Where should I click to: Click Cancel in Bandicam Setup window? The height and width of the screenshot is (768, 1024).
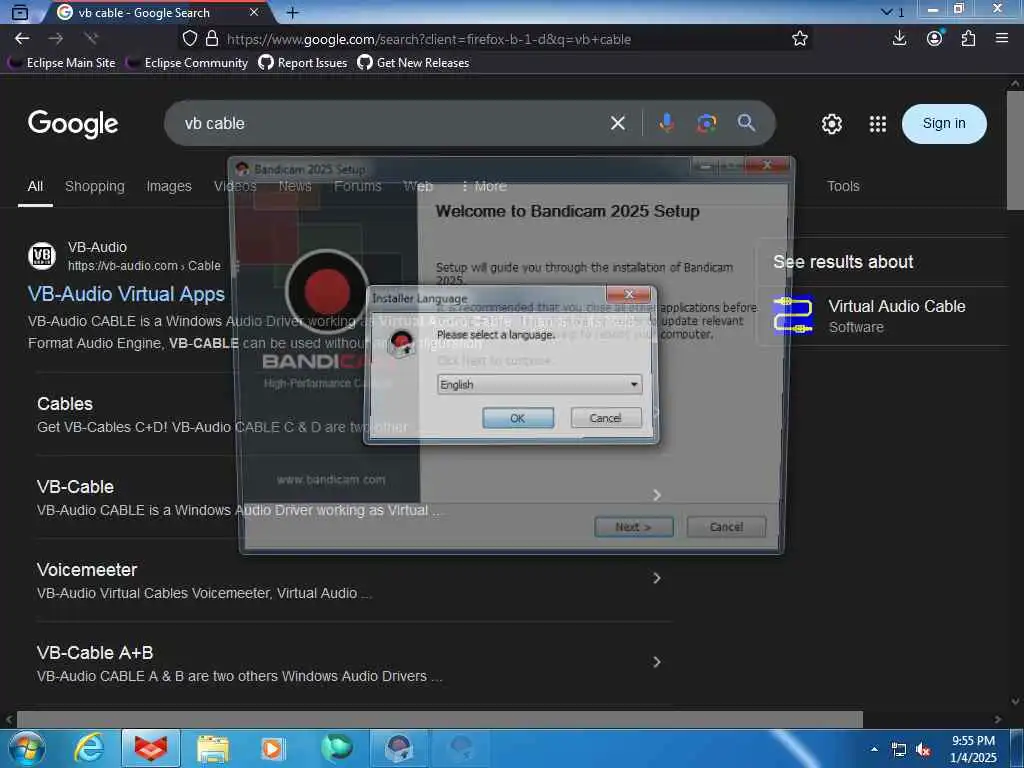(726, 527)
